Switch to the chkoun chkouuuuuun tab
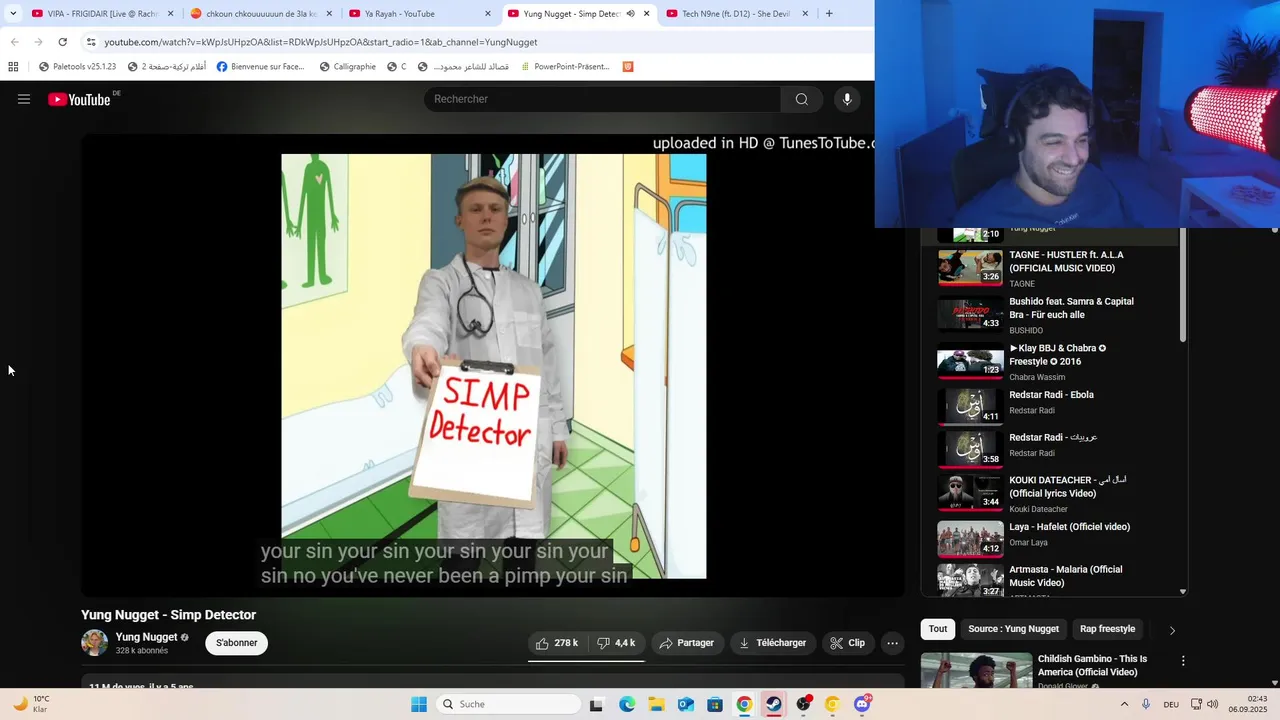The image size is (1280, 720). tap(260, 14)
